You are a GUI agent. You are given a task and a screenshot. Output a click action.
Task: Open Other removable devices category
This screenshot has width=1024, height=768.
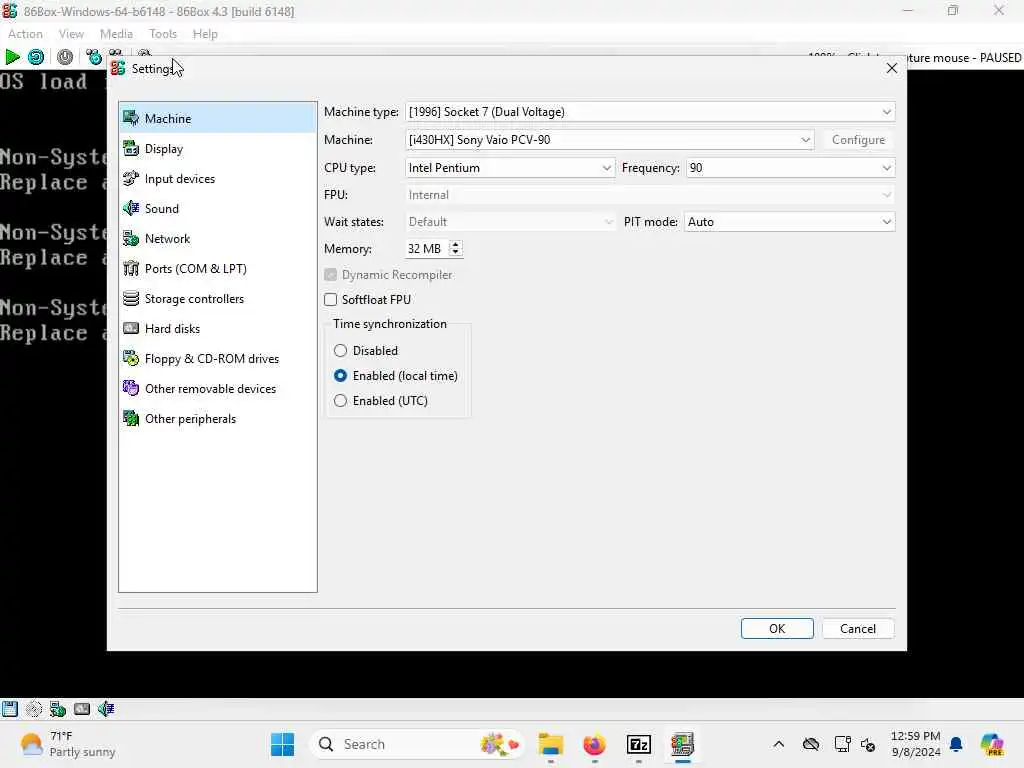(x=217, y=389)
